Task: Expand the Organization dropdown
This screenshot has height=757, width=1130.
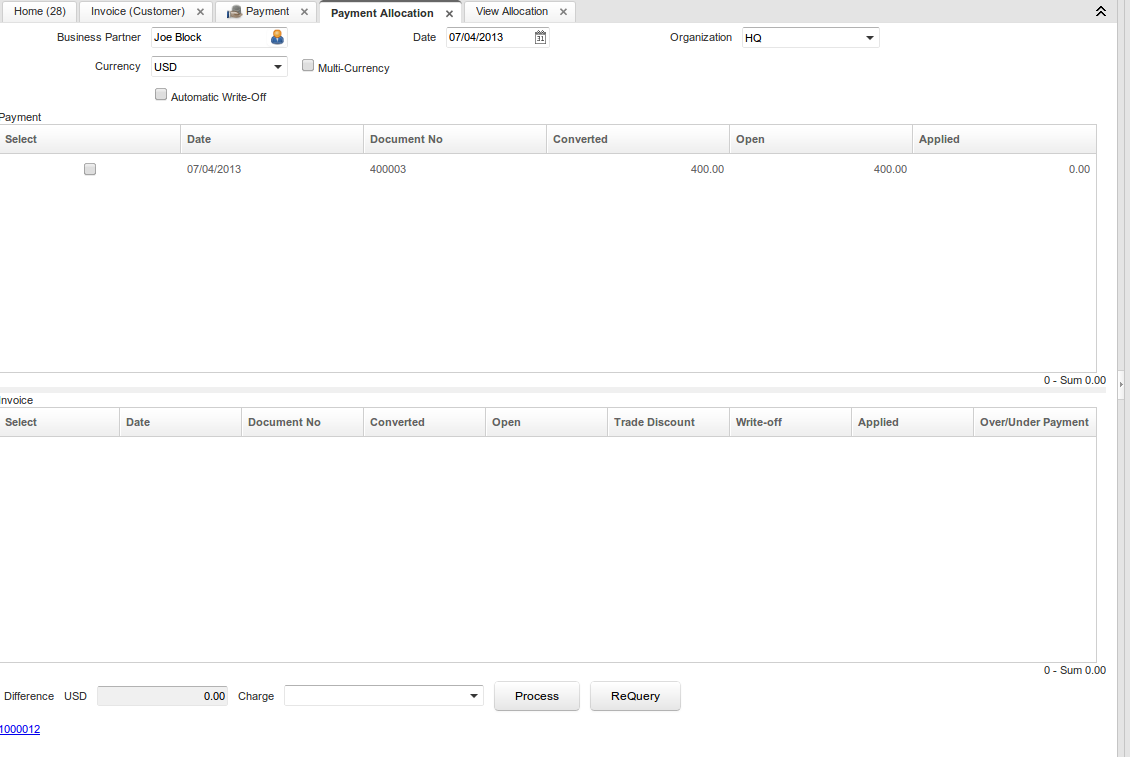Action: click(869, 39)
